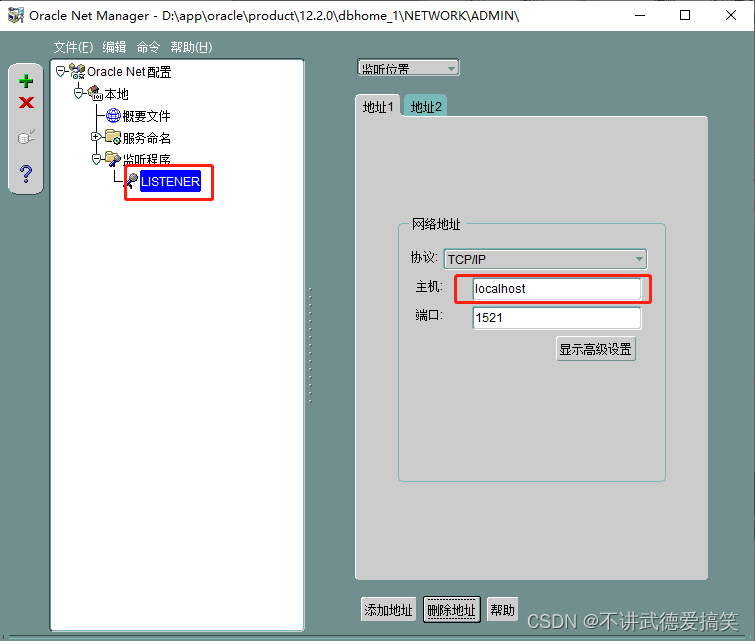Expand the 服务命名 tree node
The width and height of the screenshot is (755, 641).
pyautogui.click(x=96, y=137)
